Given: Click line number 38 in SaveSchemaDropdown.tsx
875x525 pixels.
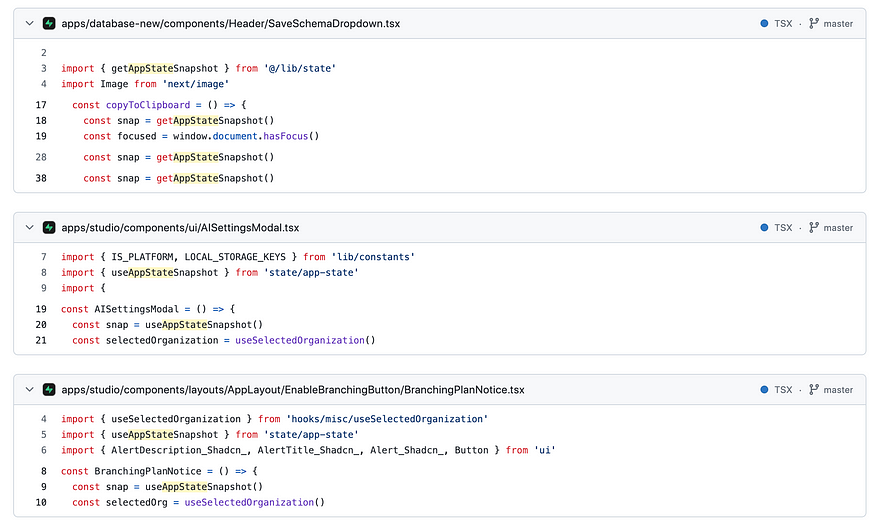Looking at the screenshot, I should coord(41,179).
